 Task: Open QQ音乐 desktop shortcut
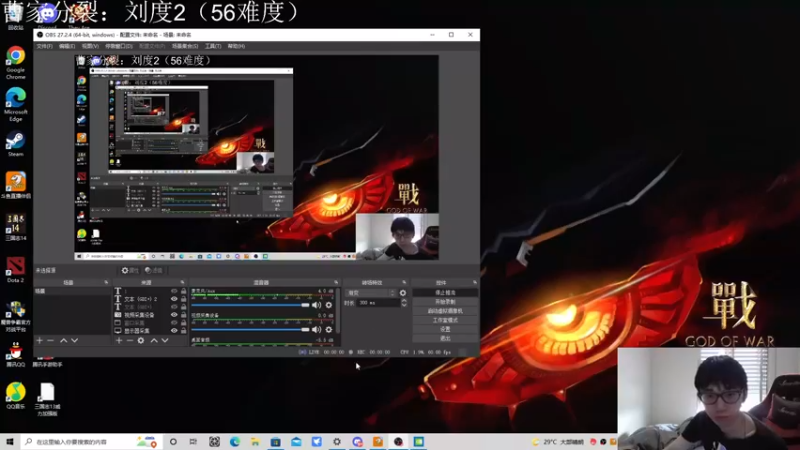(x=16, y=395)
